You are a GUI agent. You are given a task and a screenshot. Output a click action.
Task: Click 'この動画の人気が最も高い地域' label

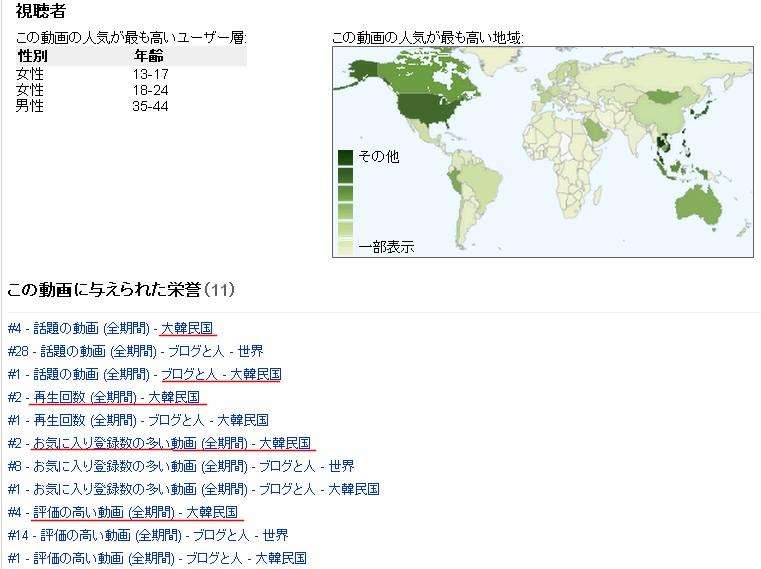[428, 38]
